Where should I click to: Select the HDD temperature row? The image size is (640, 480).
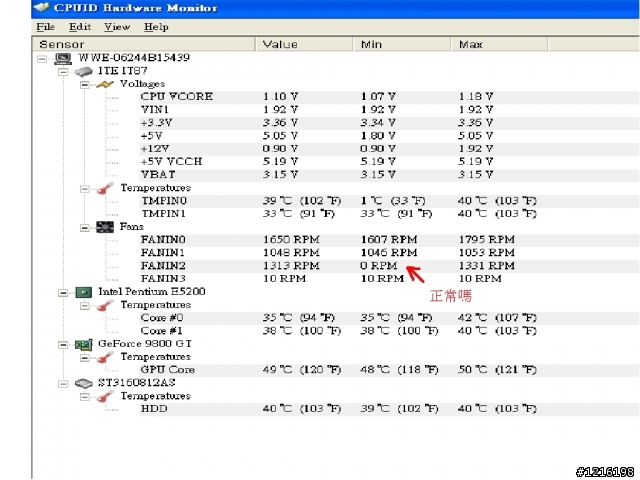pos(389,409)
